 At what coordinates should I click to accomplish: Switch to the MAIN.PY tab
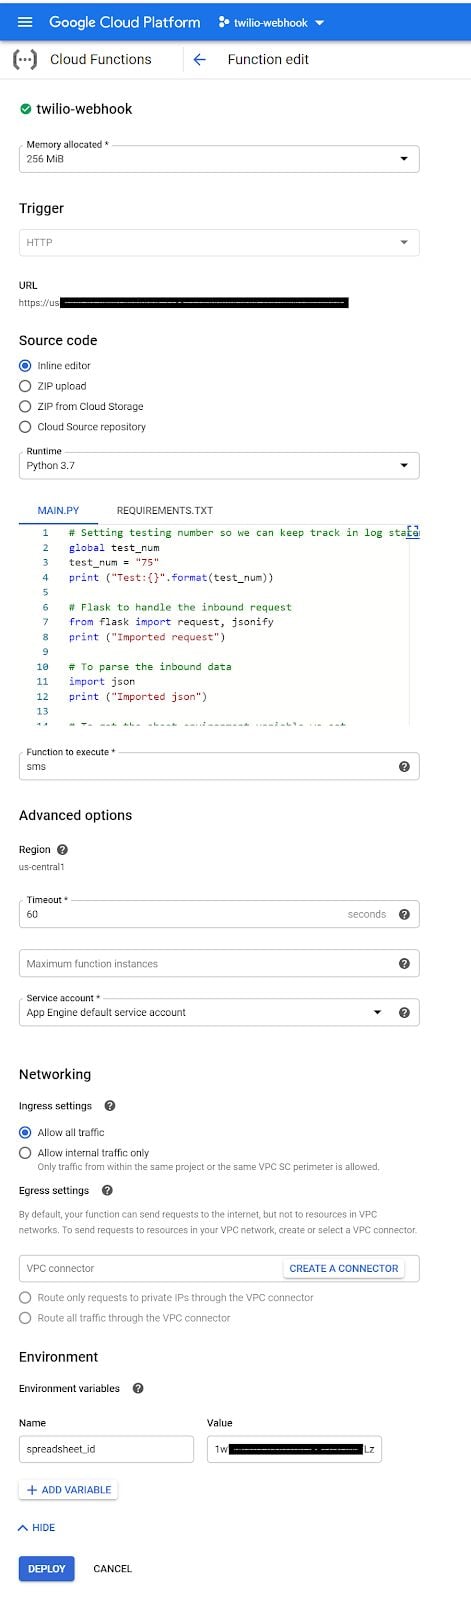[x=58, y=510]
